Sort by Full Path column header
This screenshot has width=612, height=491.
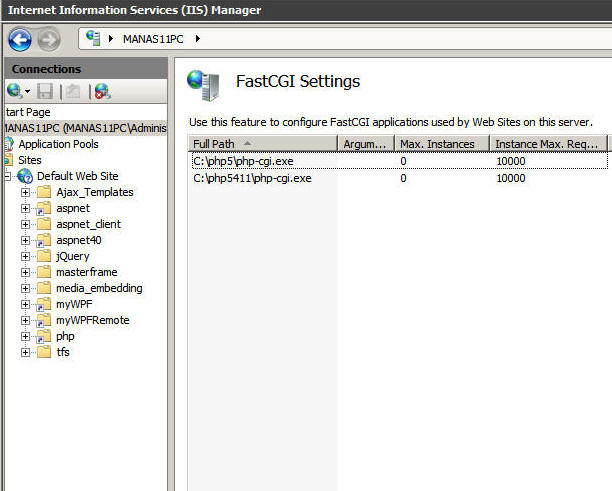click(x=263, y=144)
